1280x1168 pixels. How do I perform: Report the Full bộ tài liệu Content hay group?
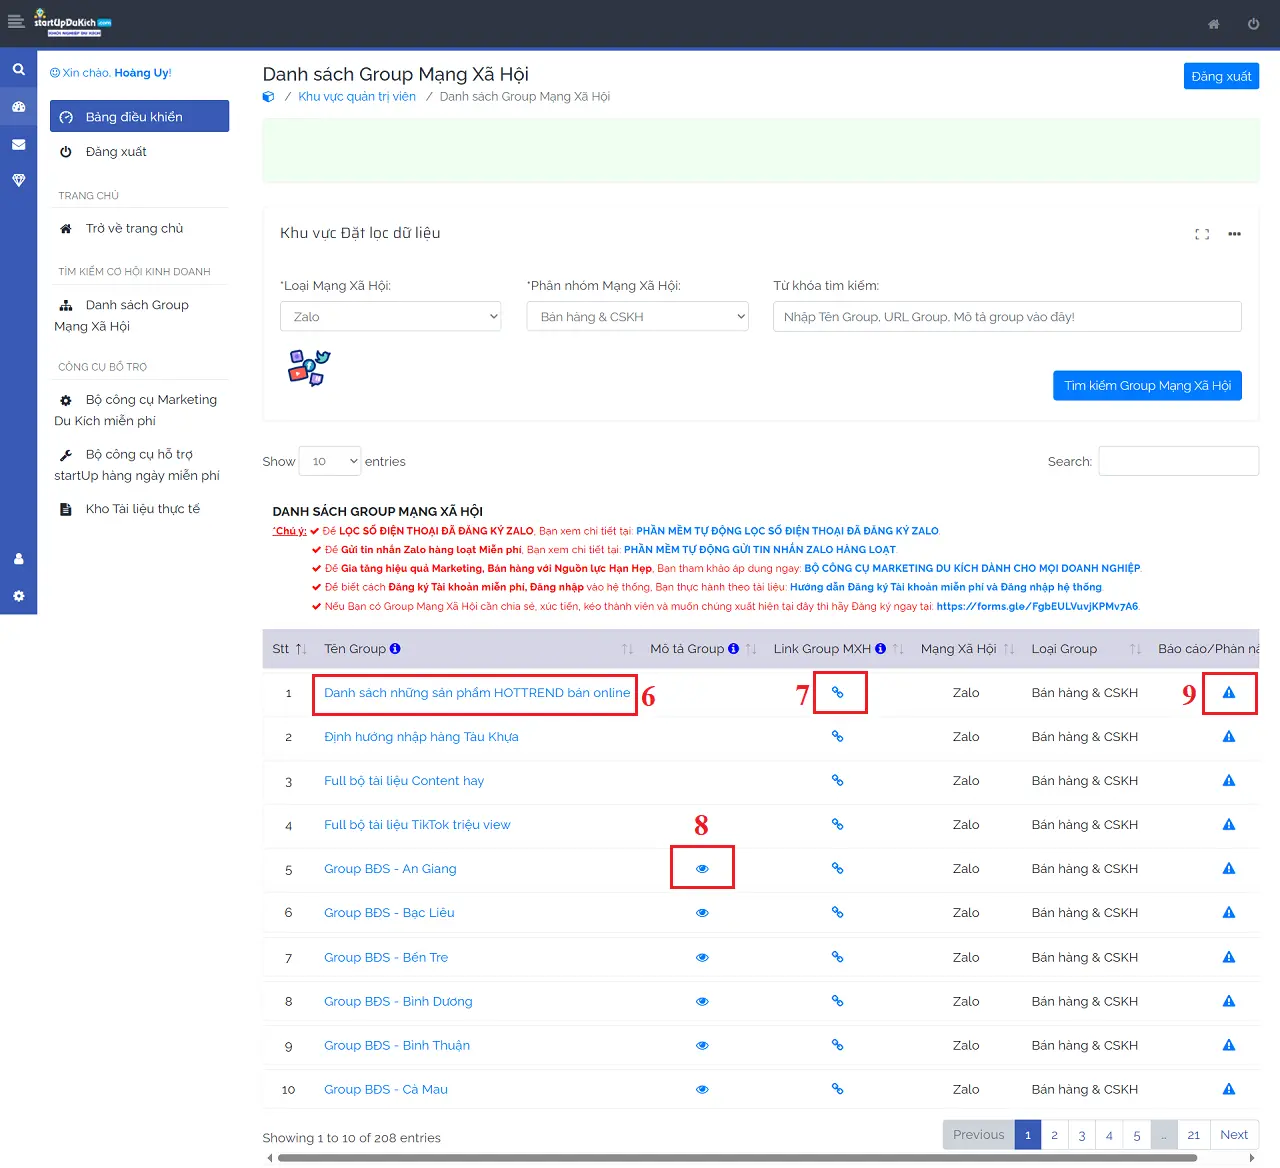pyautogui.click(x=1228, y=781)
